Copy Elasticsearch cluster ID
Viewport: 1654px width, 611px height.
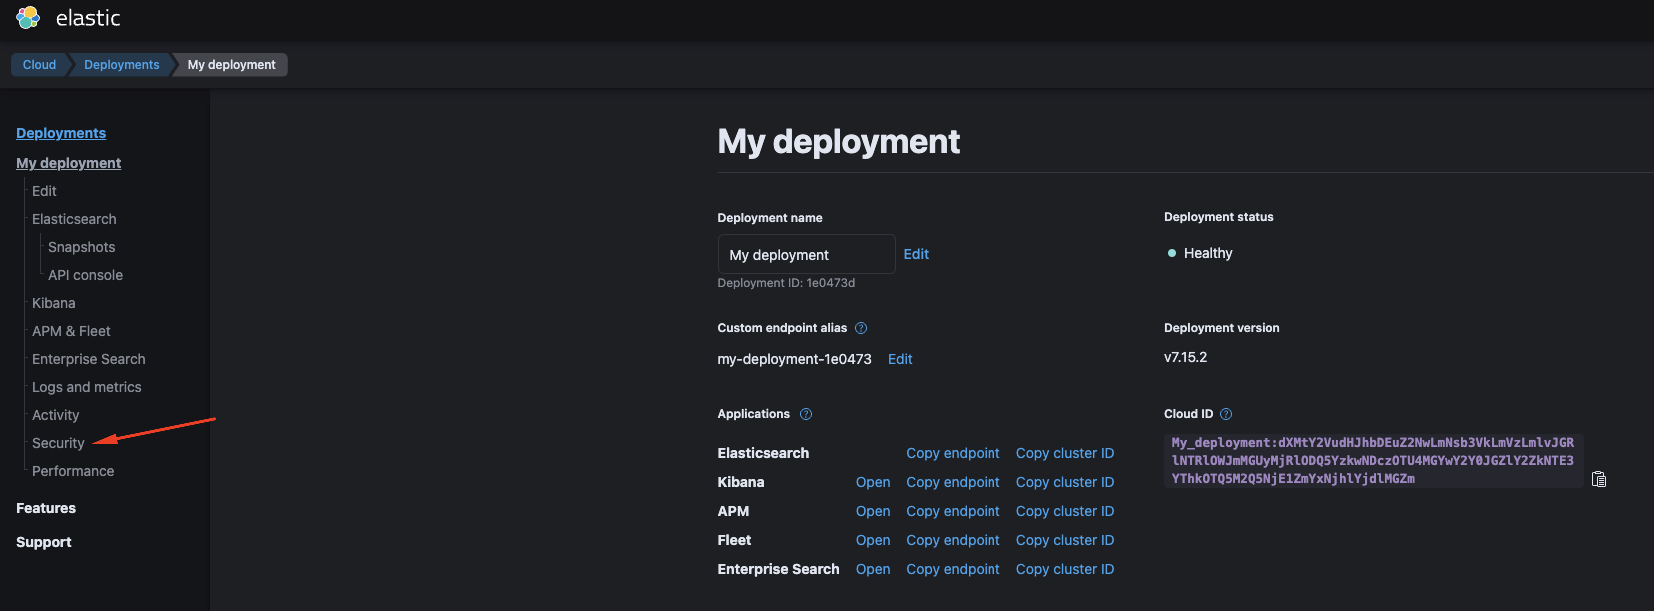[x=1065, y=453]
